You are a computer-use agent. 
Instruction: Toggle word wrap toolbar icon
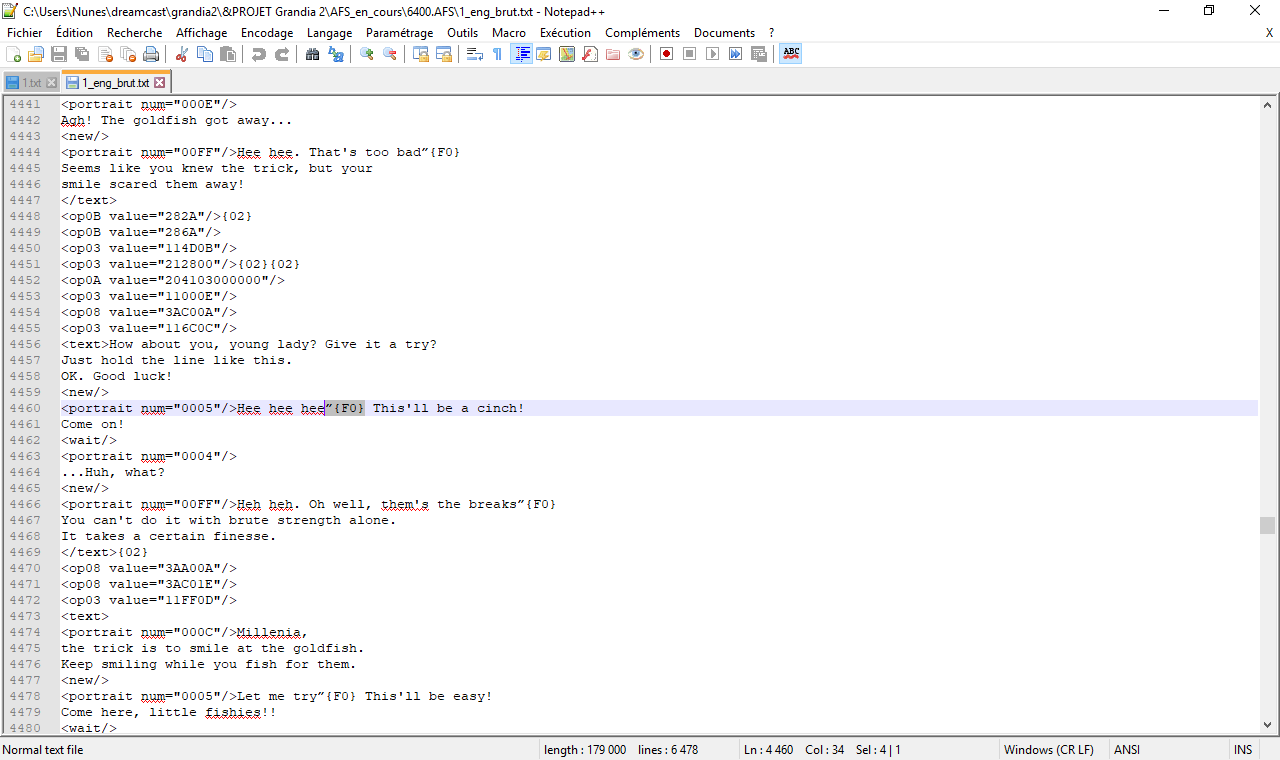475,54
